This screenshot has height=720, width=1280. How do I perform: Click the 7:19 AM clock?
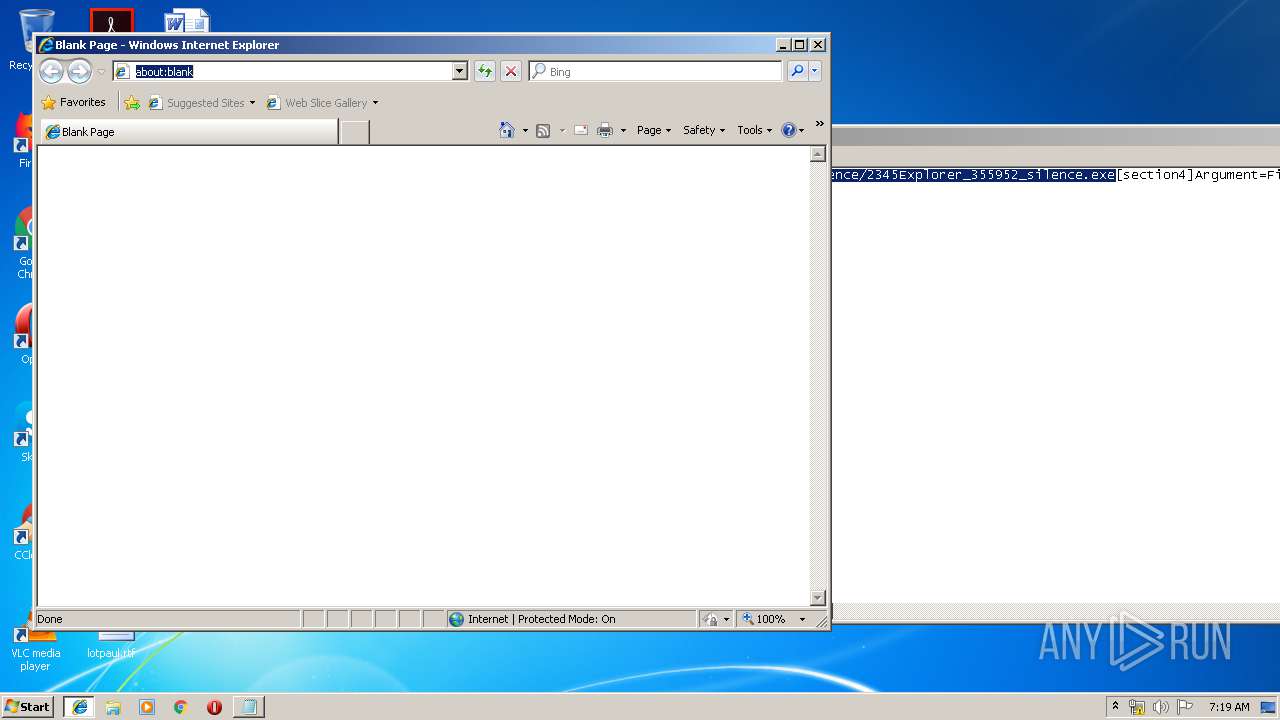point(1229,707)
